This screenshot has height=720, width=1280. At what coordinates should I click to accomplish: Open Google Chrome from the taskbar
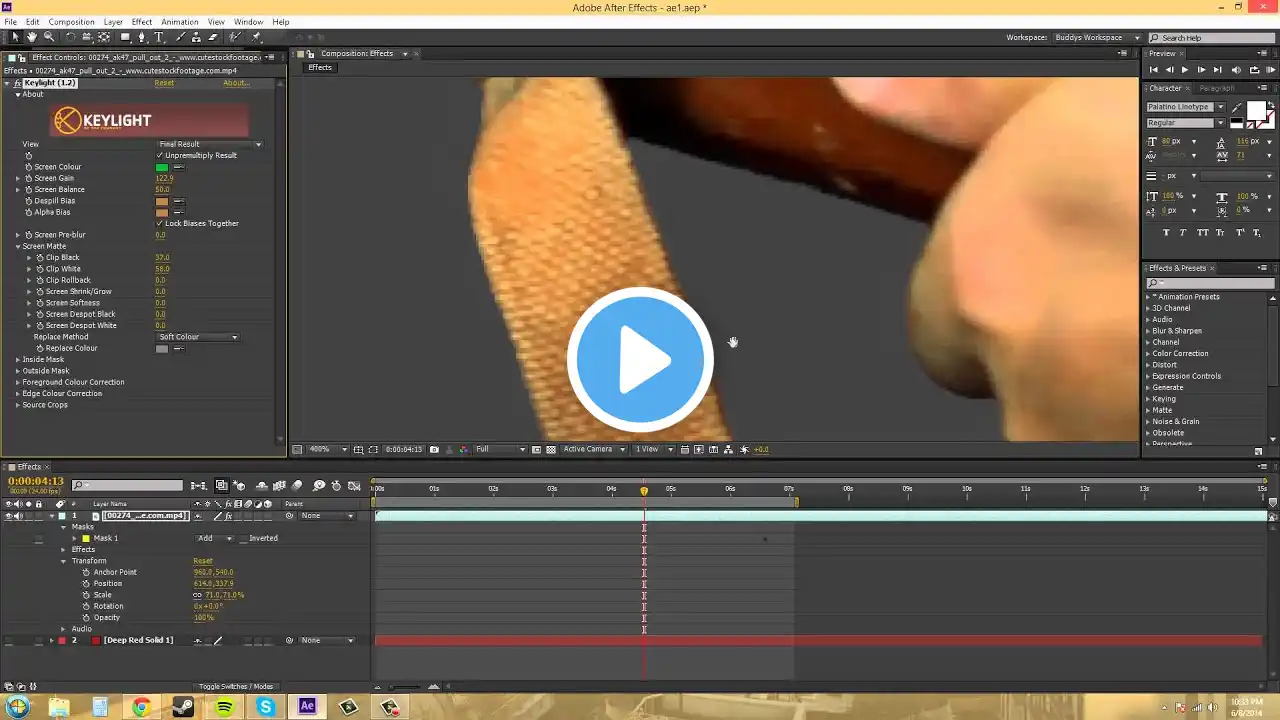point(141,707)
